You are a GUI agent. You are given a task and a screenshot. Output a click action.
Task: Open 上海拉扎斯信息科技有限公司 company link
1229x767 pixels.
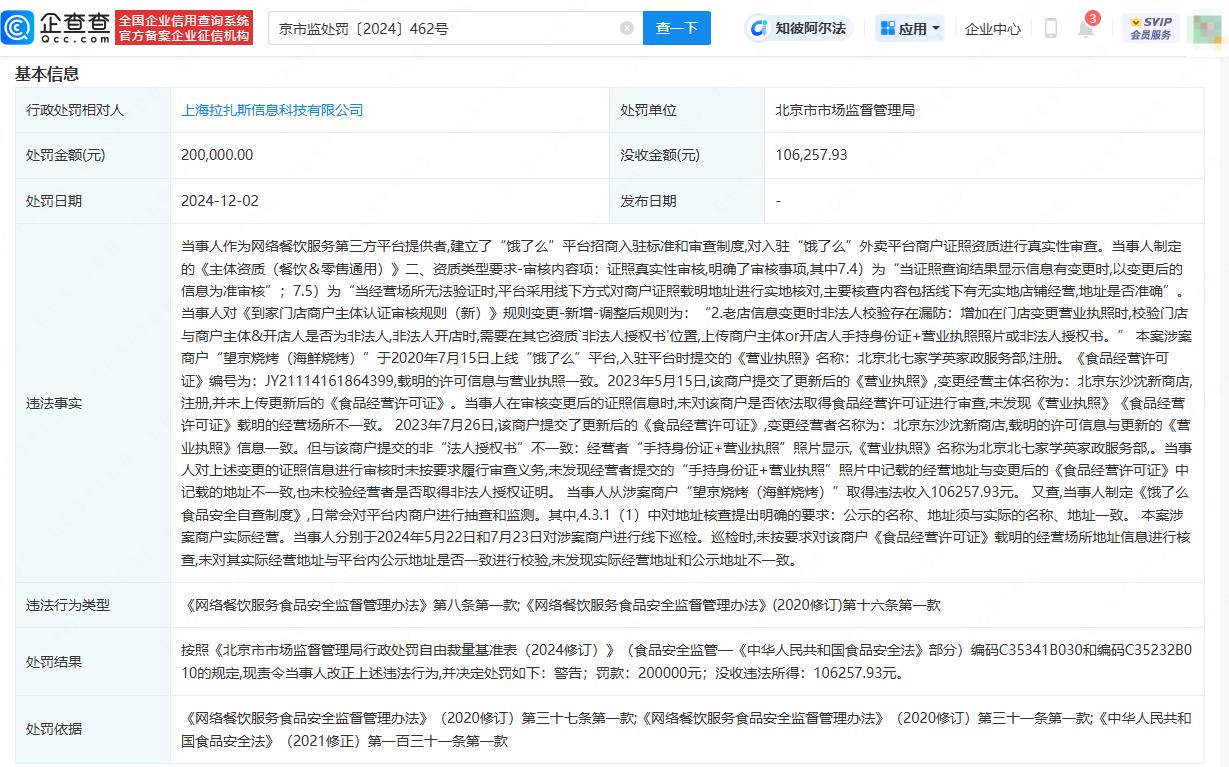click(272, 110)
